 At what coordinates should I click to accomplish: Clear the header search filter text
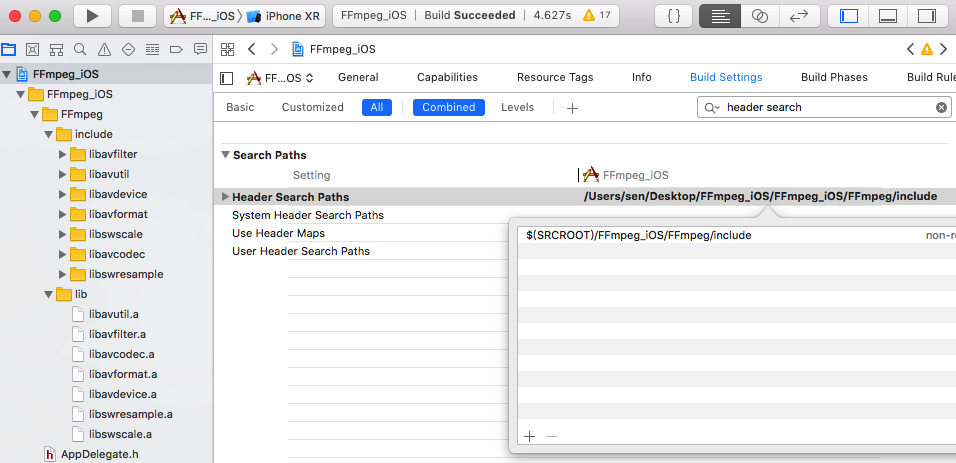click(x=941, y=107)
